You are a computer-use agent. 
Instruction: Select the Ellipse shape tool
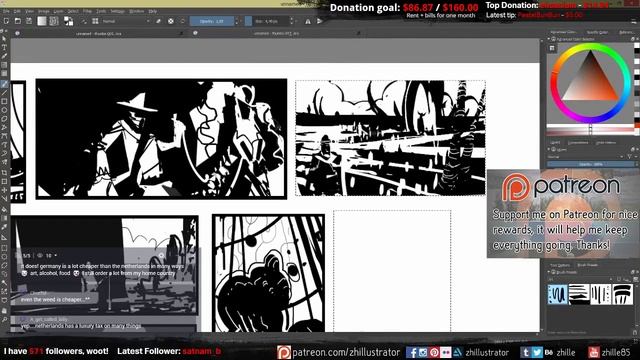tap(4, 110)
